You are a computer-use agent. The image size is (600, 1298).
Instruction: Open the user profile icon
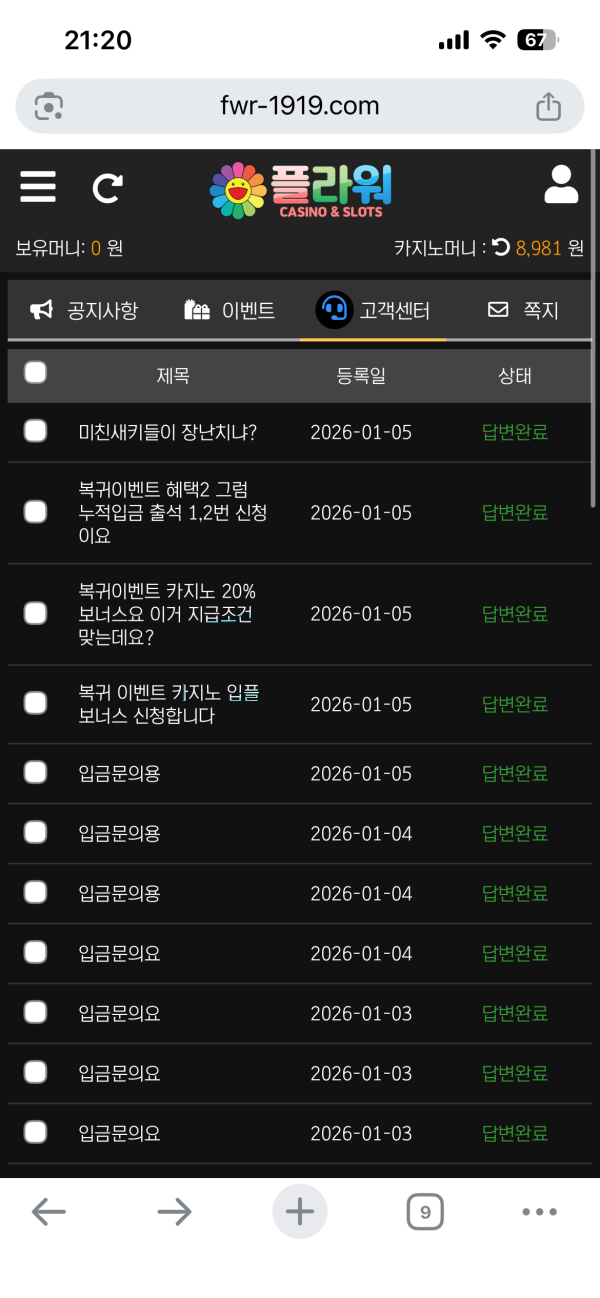[x=561, y=187]
